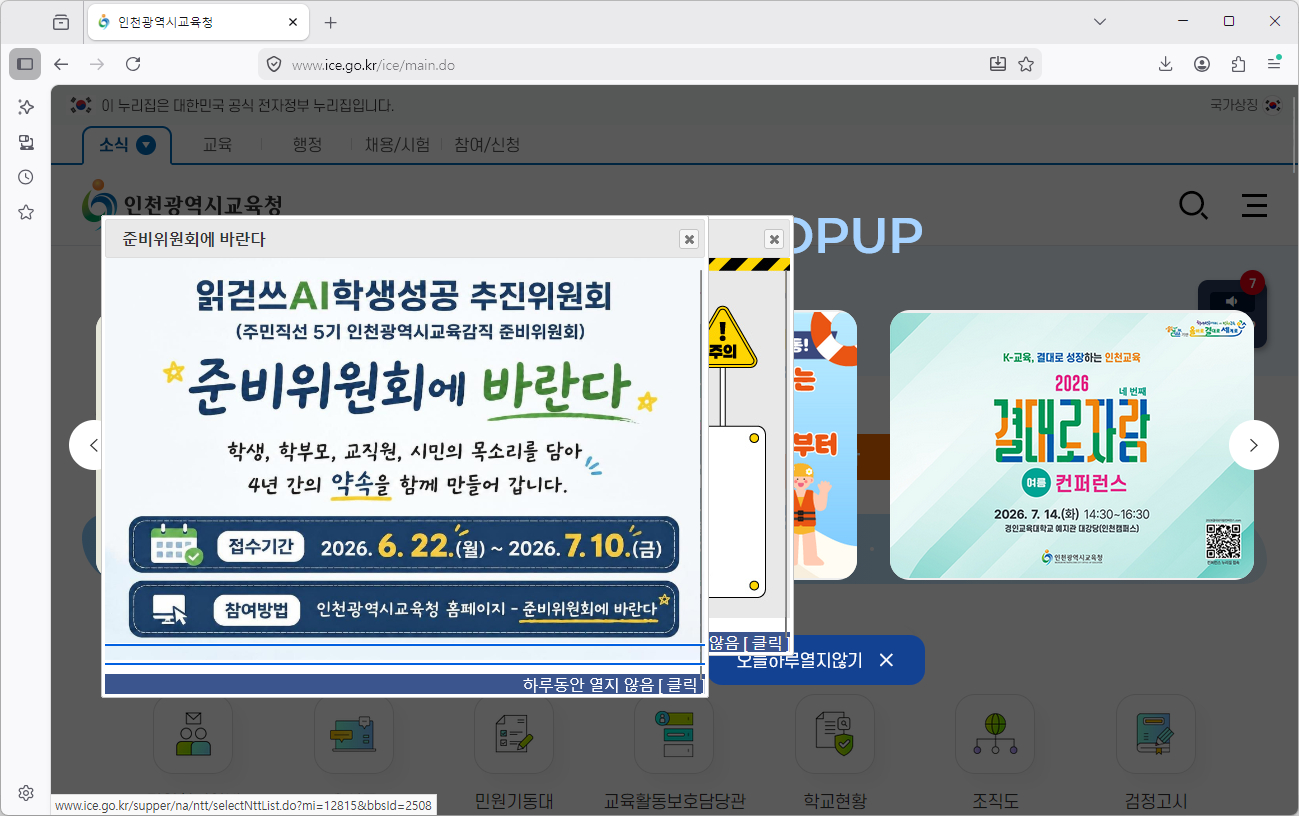Open the 민원기동대 shortcut icon

[514, 734]
